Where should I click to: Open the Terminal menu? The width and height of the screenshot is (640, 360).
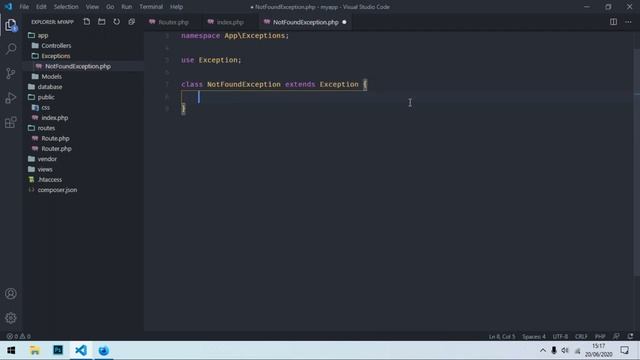151,7
